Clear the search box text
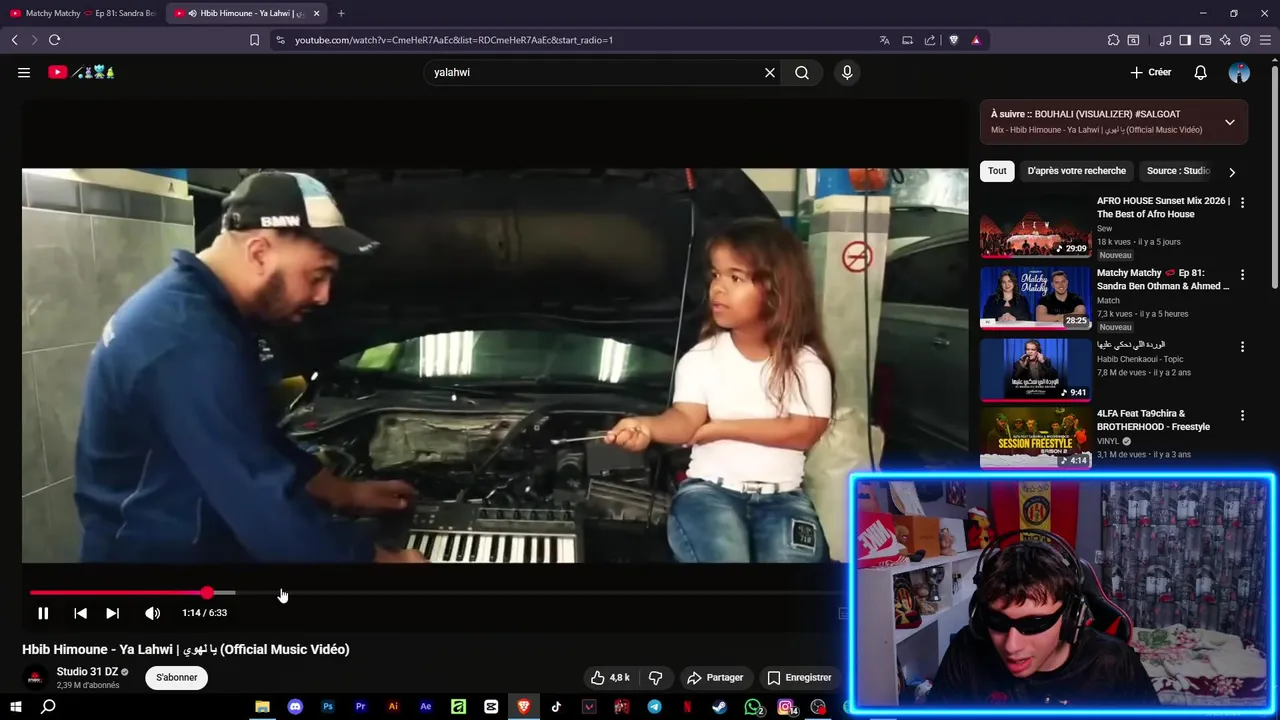 click(770, 72)
